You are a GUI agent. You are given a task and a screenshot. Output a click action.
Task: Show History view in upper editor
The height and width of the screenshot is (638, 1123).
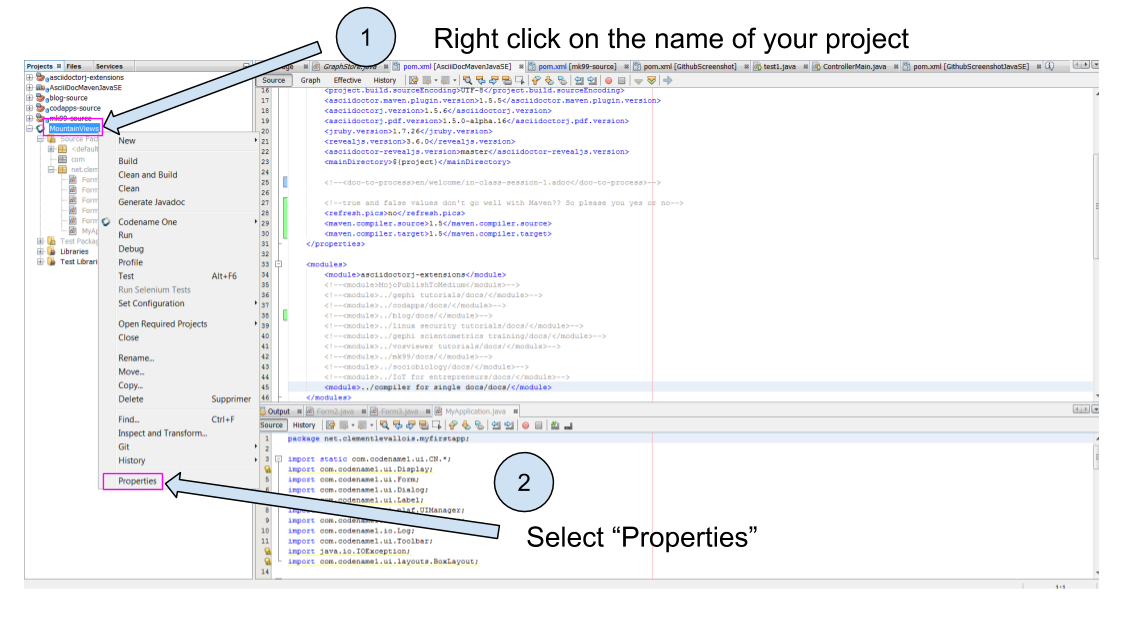click(x=385, y=80)
